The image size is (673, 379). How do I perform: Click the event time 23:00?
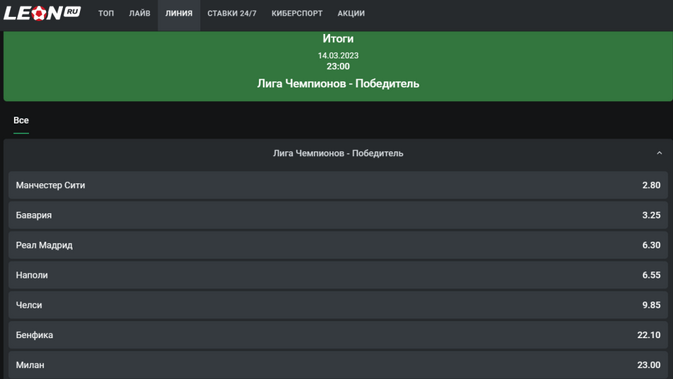pos(338,67)
